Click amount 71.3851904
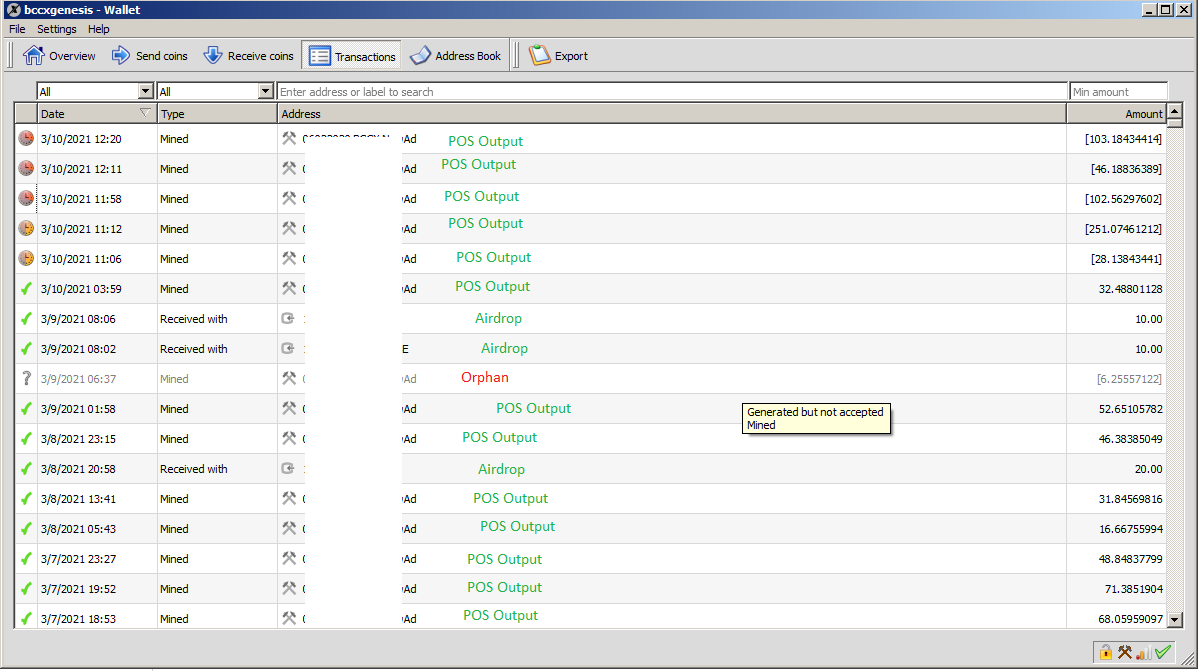Viewport: 1198px width, 671px height. tap(1133, 589)
